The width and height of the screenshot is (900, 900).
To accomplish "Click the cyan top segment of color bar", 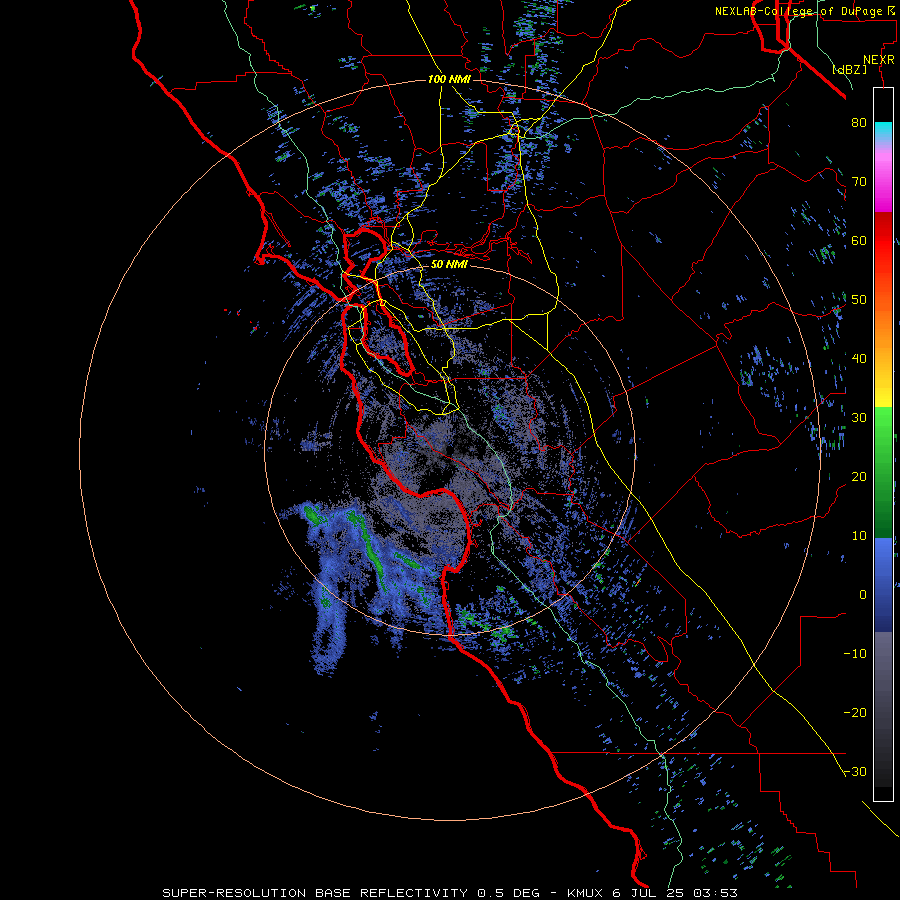I will (x=883, y=131).
